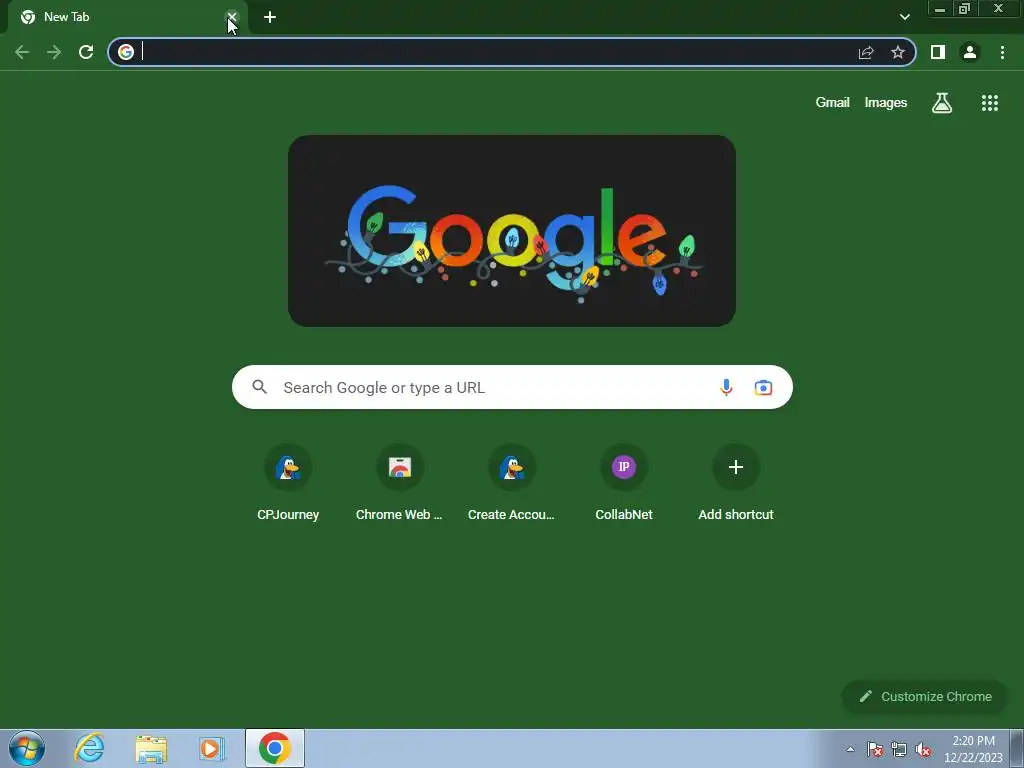Click Show desktop strip on taskbar
Screen dimensions: 1024x768
[x=1017, y=748]
